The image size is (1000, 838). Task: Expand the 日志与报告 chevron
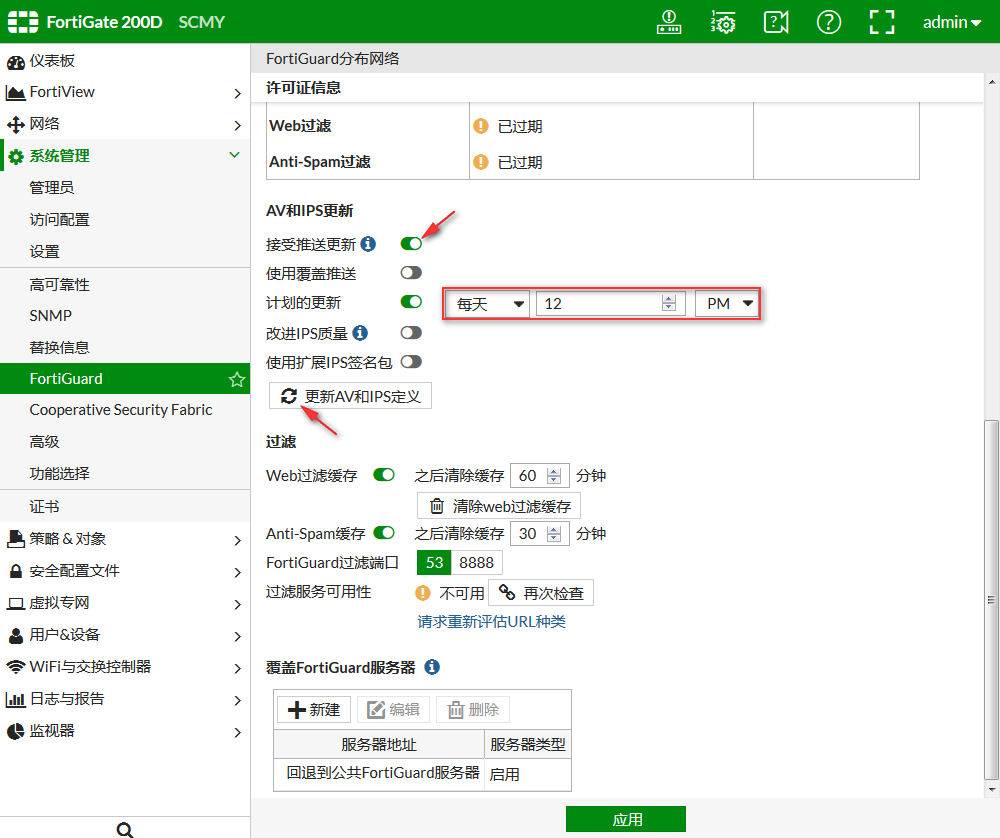(237, 700)
